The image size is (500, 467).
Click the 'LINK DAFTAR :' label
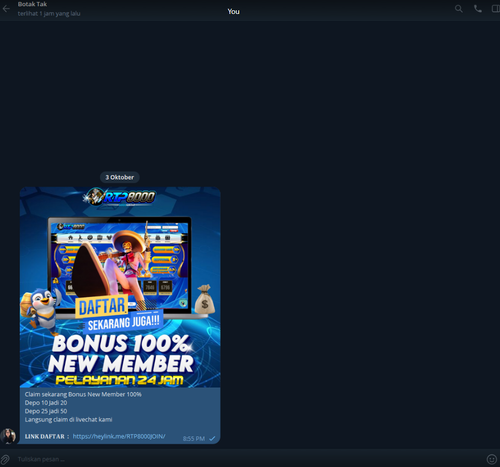tap(47, 436)
